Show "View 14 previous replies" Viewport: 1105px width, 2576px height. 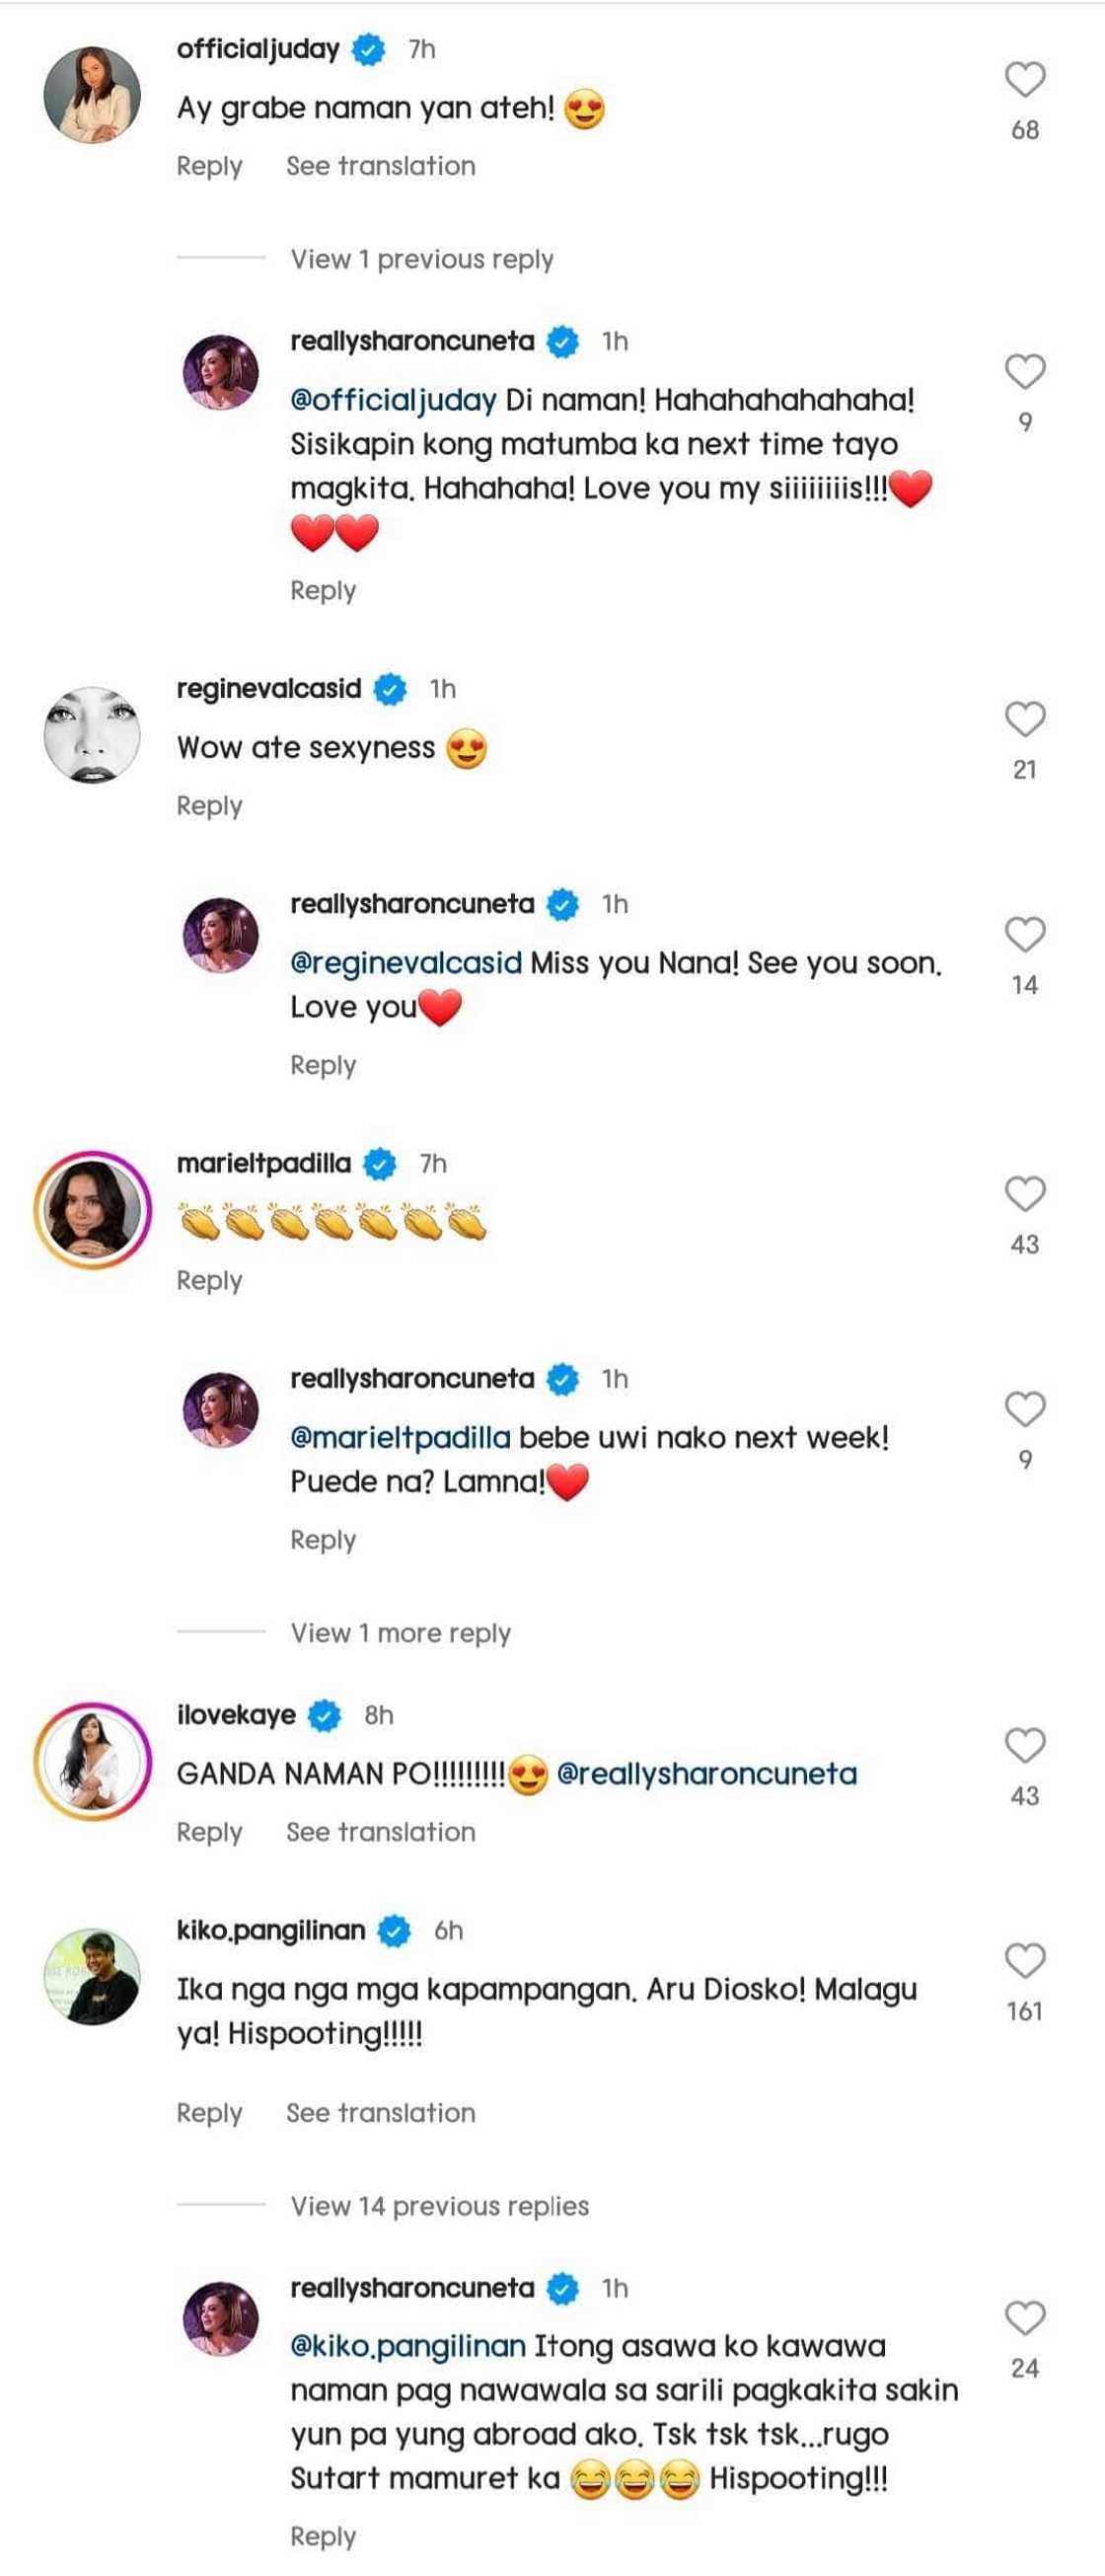(439, 2206)
